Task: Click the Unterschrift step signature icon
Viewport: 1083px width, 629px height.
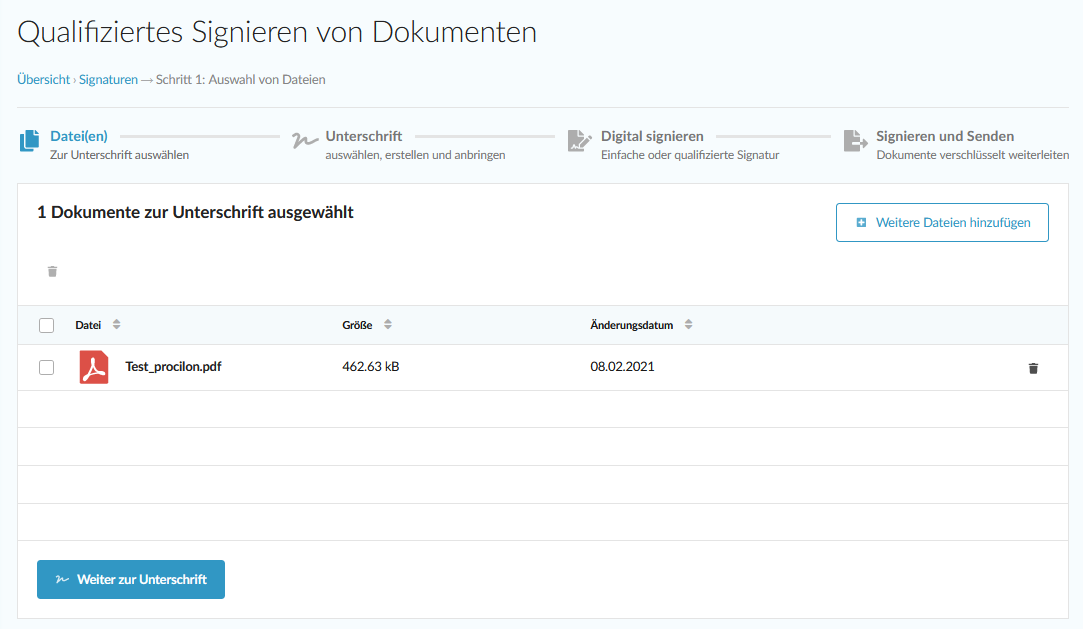Action: point(303,141)
